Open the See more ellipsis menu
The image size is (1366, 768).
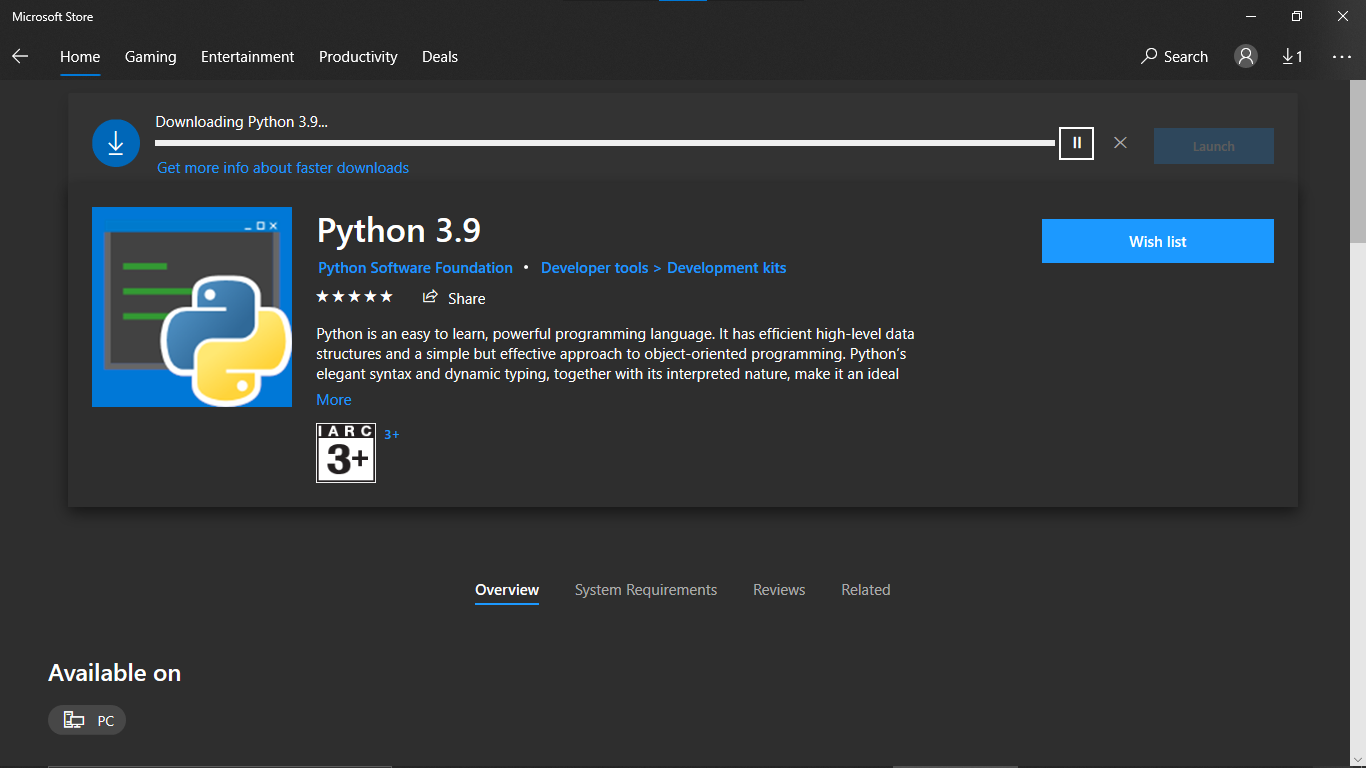point(1341,57)
